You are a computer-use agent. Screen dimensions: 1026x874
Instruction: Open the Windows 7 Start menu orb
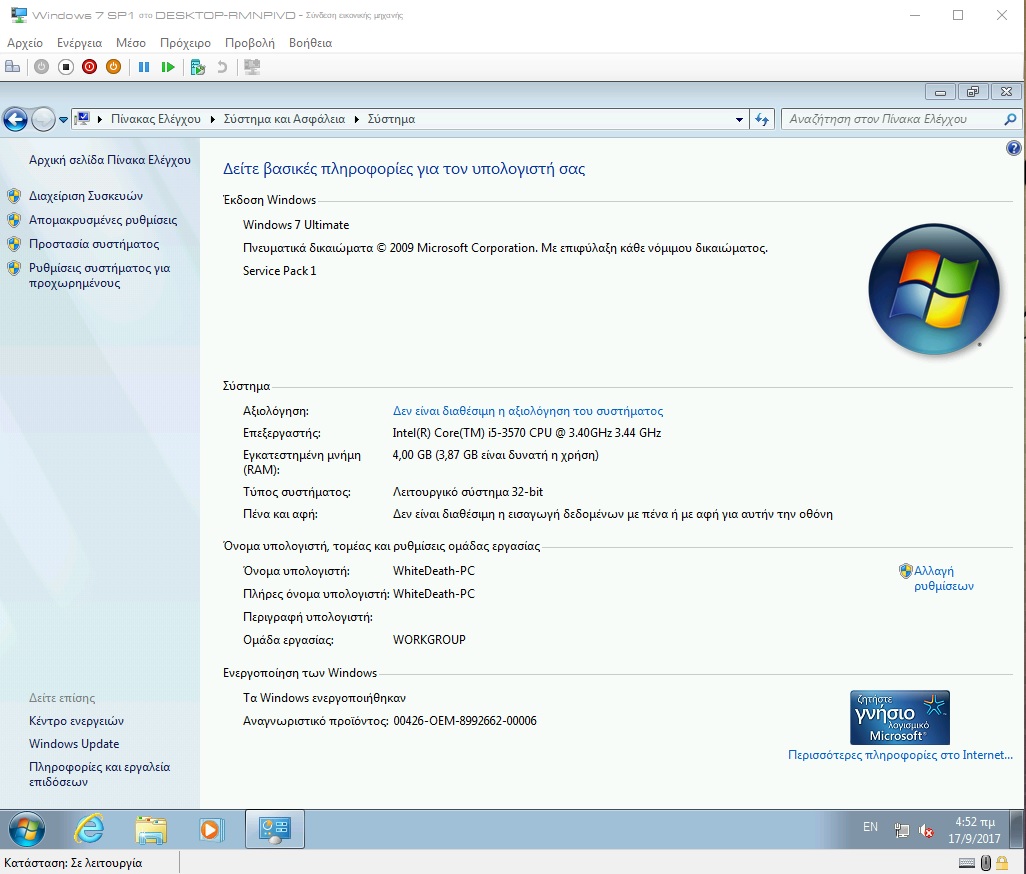coord(27,830)
